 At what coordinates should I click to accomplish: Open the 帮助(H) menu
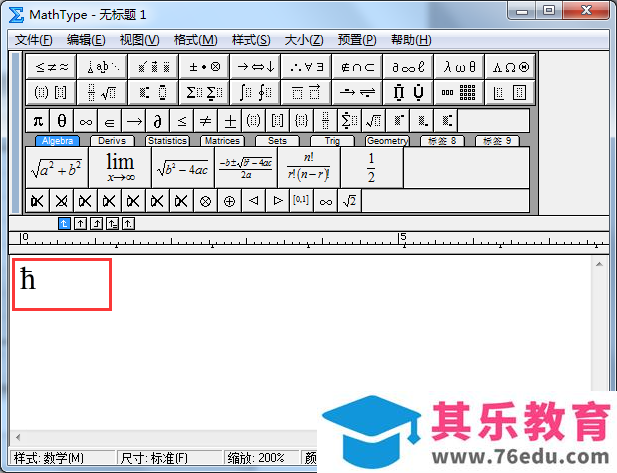[411, 40]
